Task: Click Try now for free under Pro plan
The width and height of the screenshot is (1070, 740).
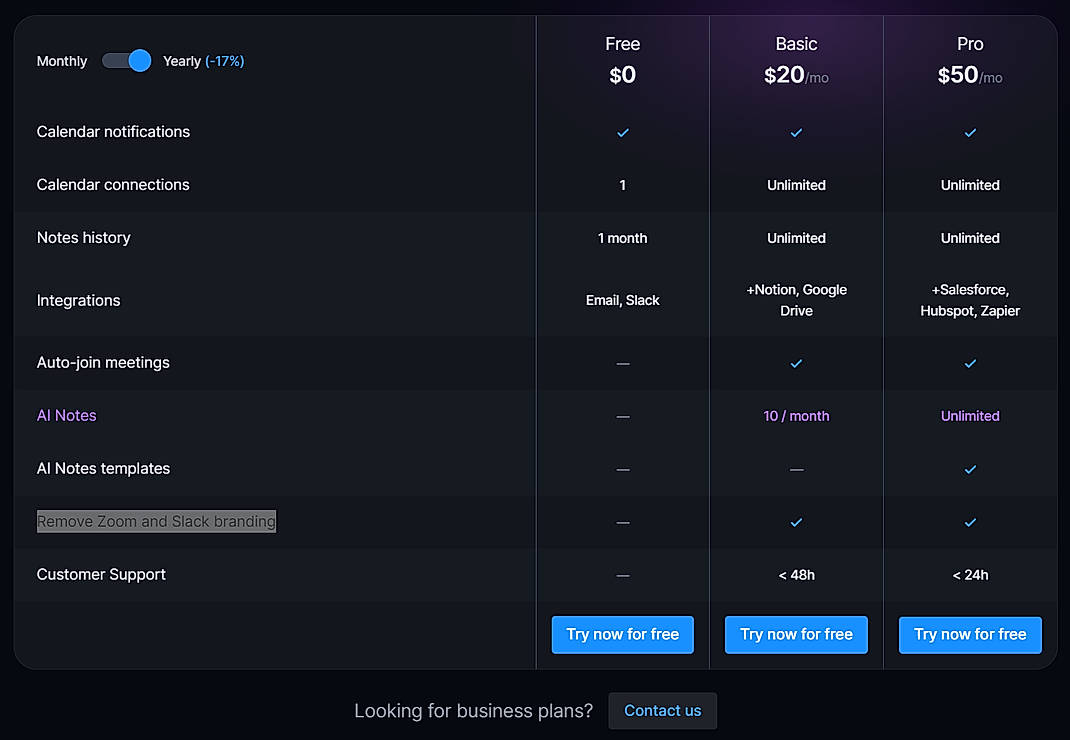Action: pos(970,634)
